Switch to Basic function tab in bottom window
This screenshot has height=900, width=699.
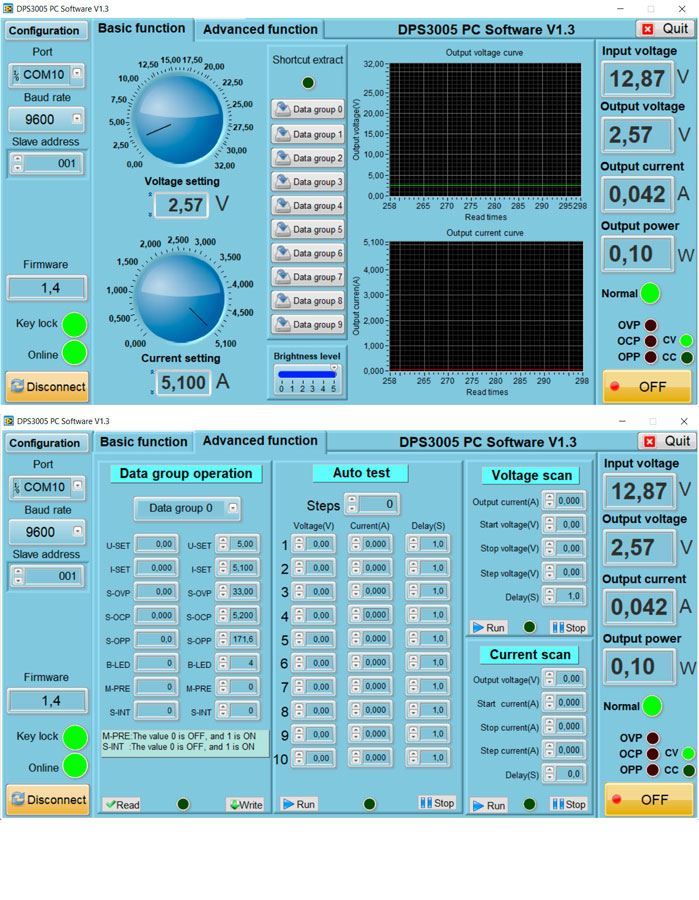click(x=143, y=441)
